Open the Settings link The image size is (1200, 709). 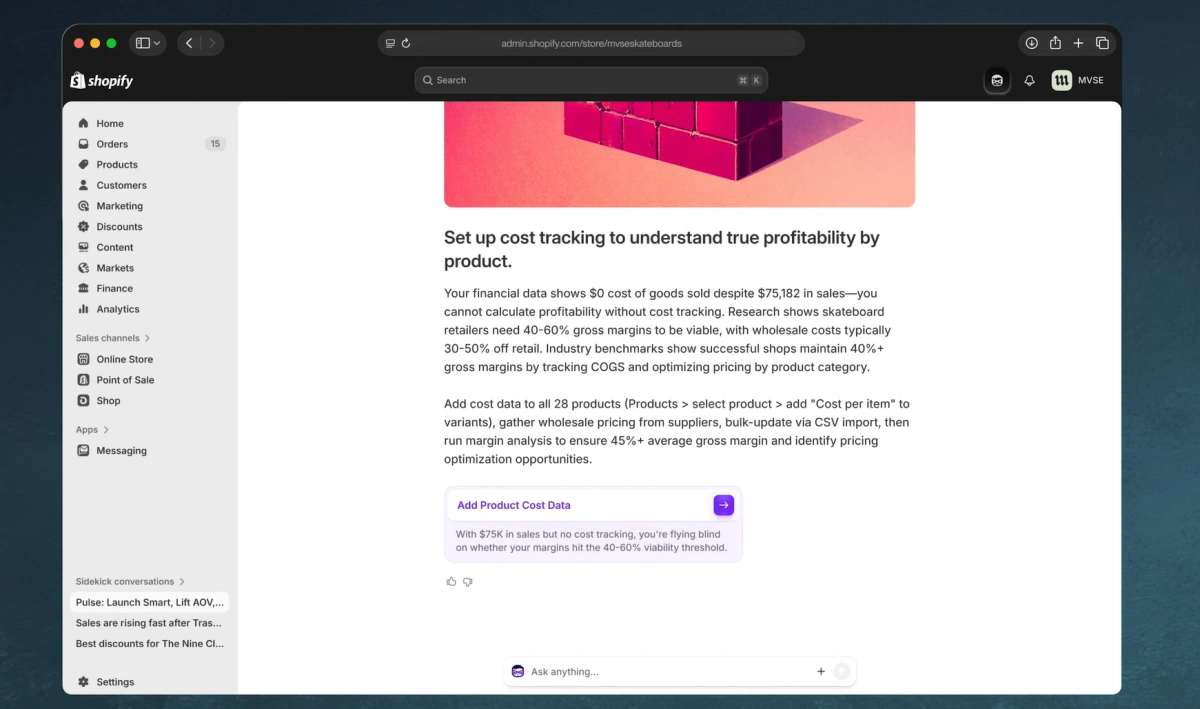click(152, 682)
